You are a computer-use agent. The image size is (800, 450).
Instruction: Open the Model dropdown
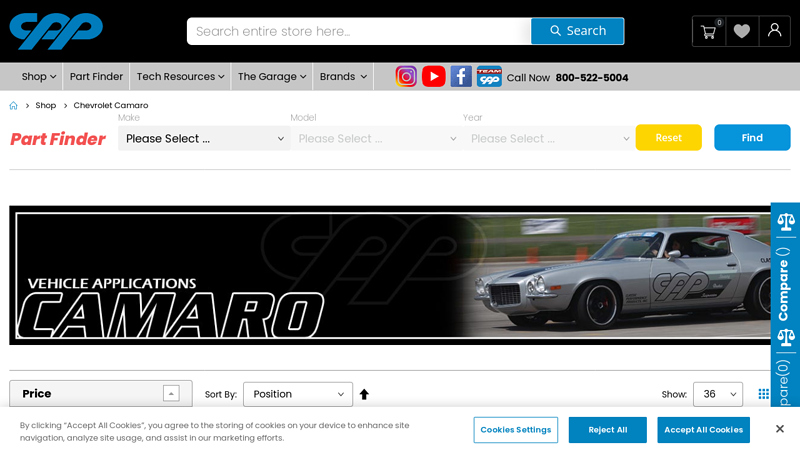[377, 138]
